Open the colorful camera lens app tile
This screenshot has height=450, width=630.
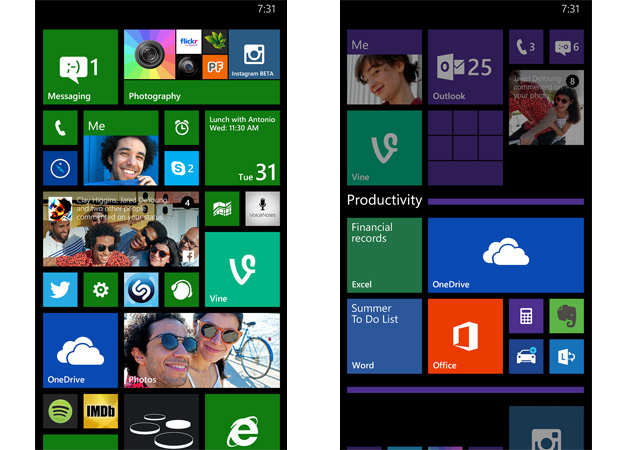(149, 54)
